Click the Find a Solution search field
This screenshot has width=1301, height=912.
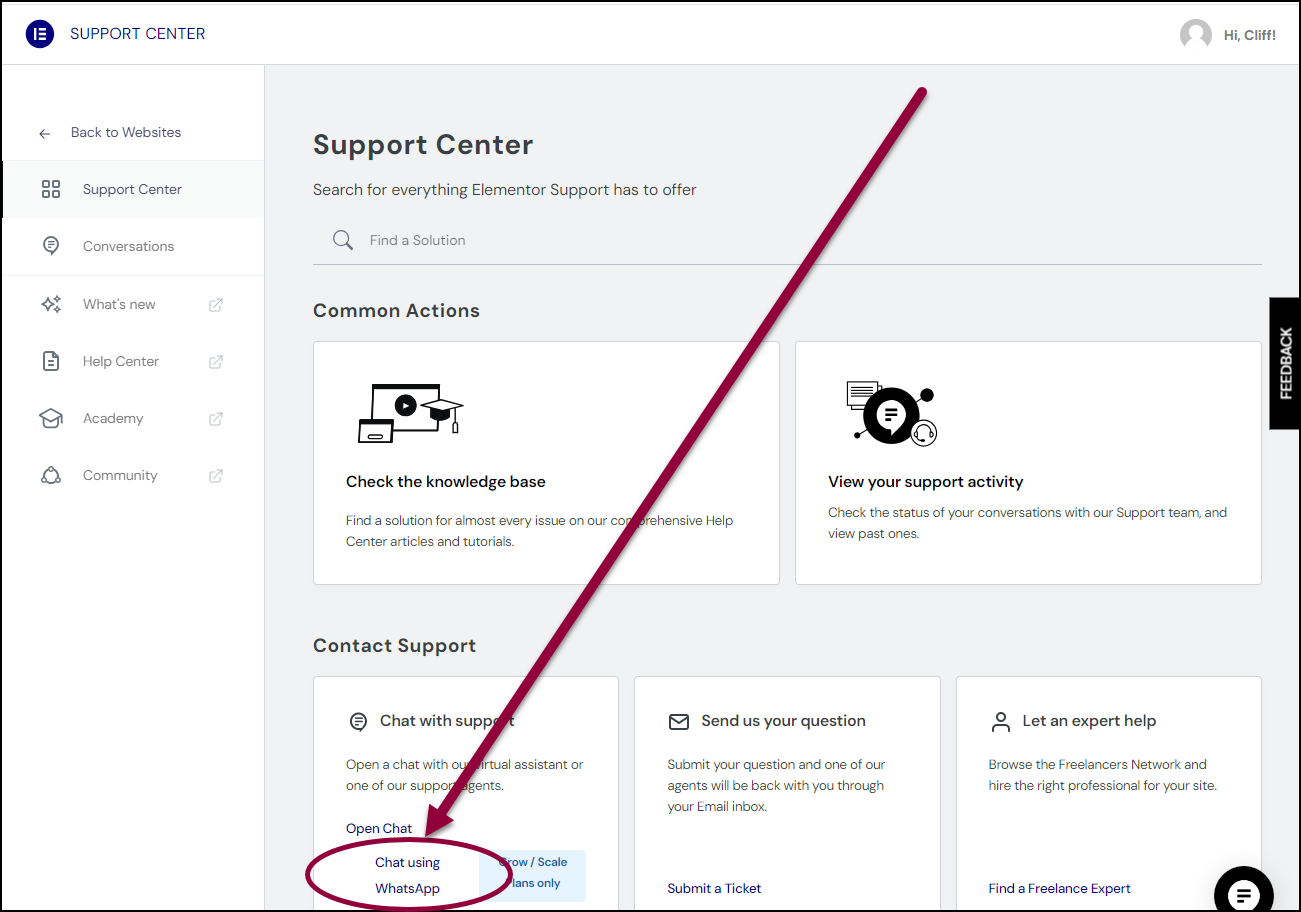(x=787, y=240)
